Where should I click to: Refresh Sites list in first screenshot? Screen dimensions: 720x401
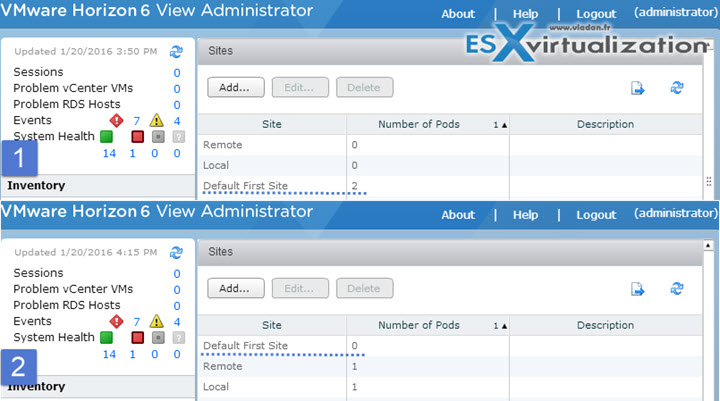677,87
